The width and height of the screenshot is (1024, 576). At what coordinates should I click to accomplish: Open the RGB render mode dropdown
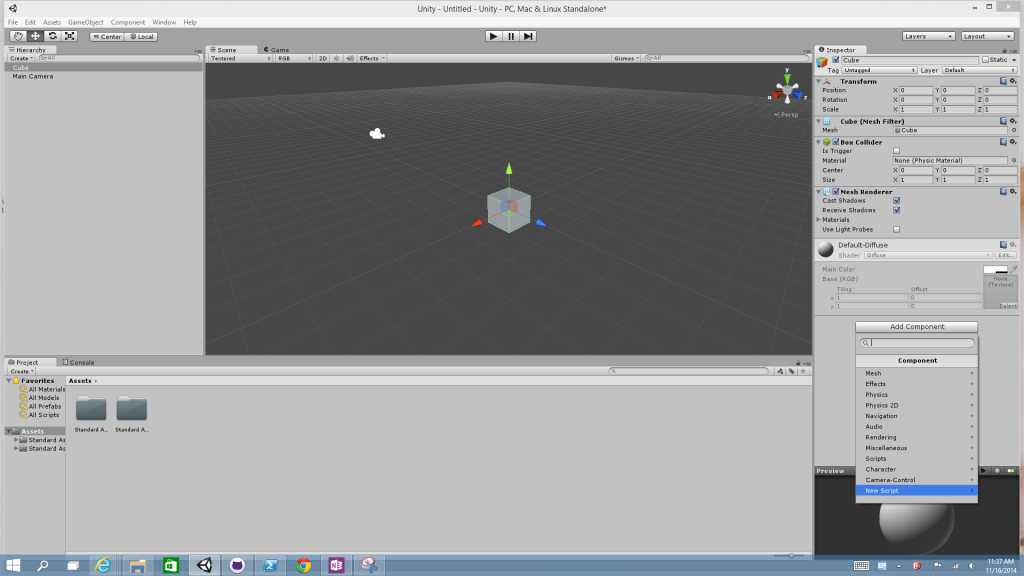pyautogui.click(x=294, y=58)
